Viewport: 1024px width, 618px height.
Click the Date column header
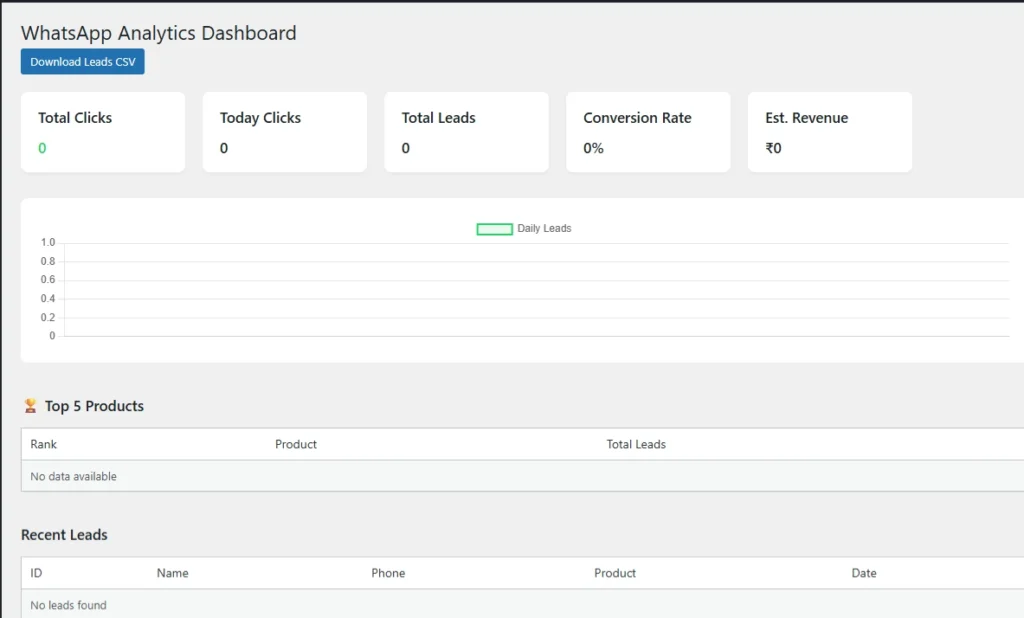pos(864,573)
